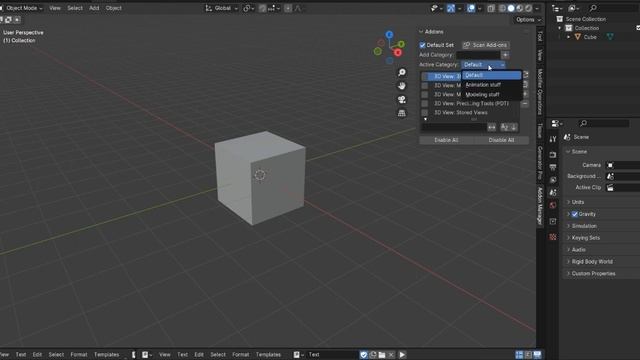Viewport: 640px width, 360px height.
Task: Open the View Layer properties tab
Action: click(553, 180)
